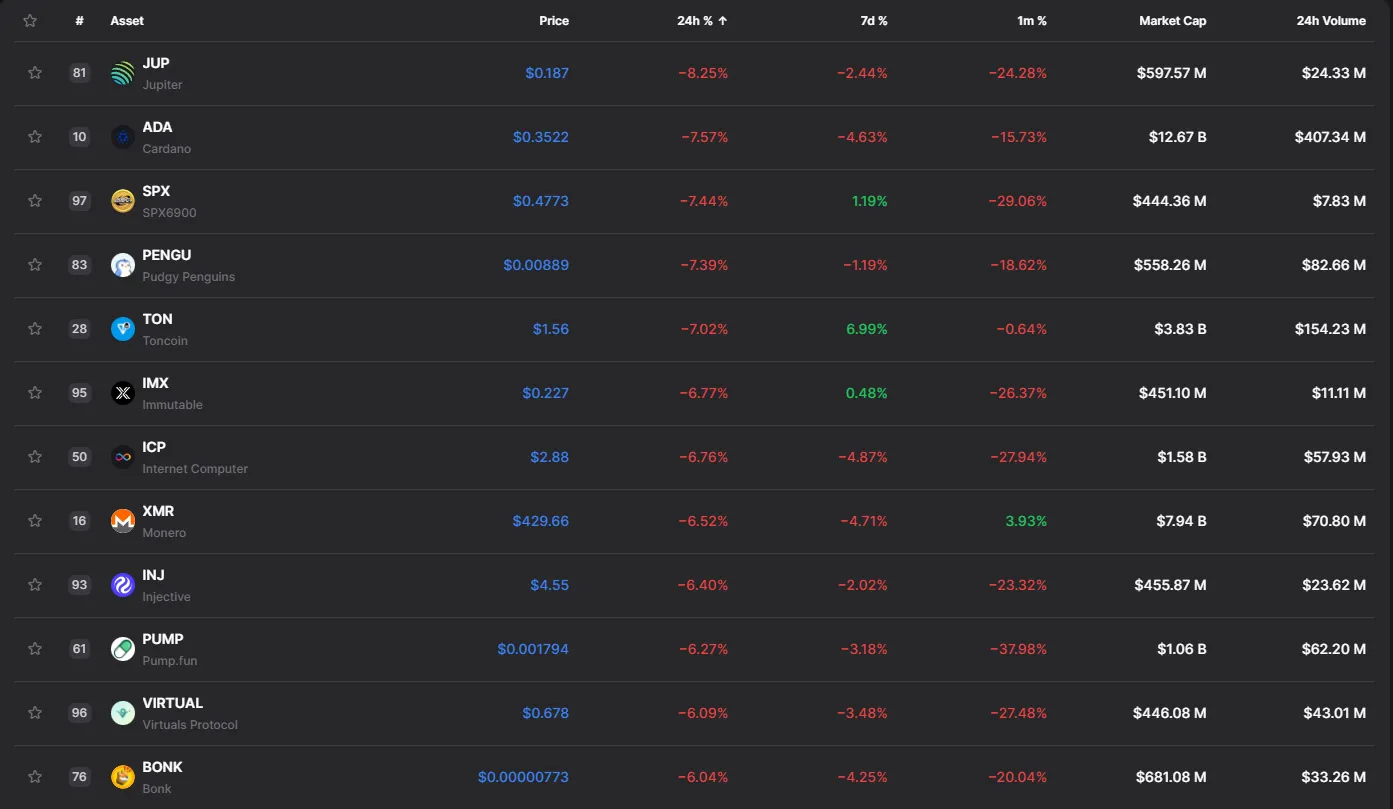1393x809 pixels.
Task: Click the Pudgy Penguins PENGU icon
Action: 122,265
